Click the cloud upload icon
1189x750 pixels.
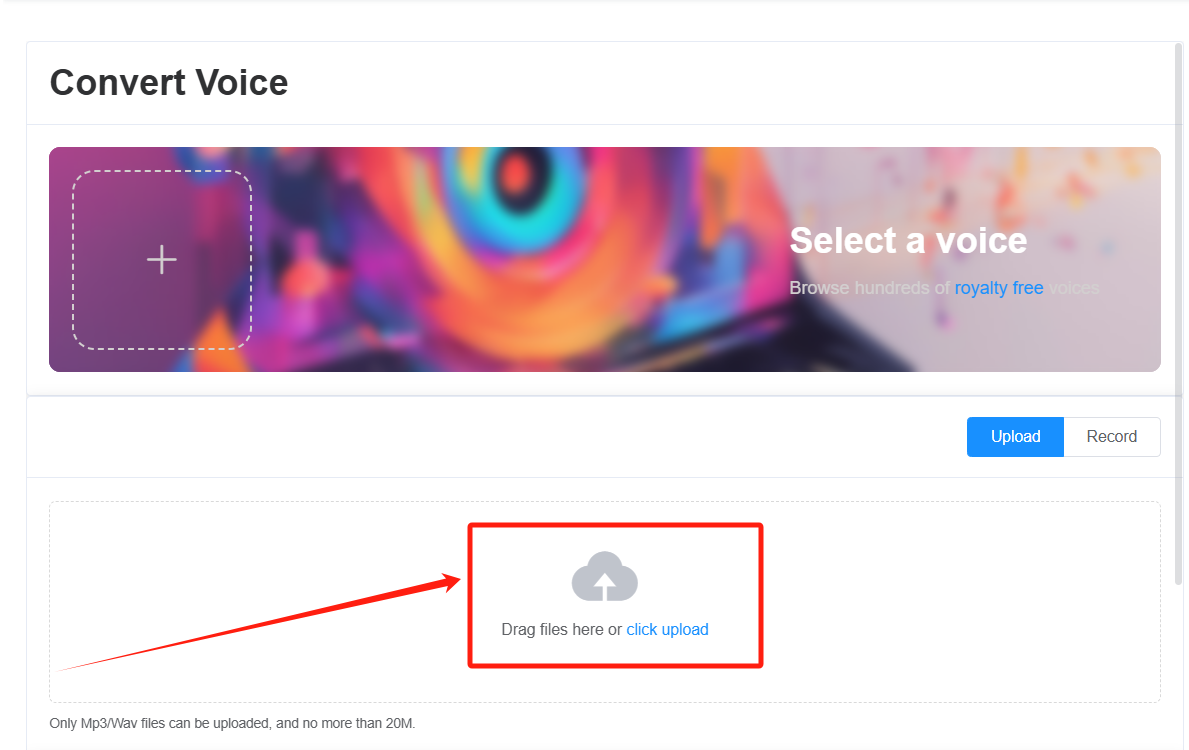click(604, 576)
